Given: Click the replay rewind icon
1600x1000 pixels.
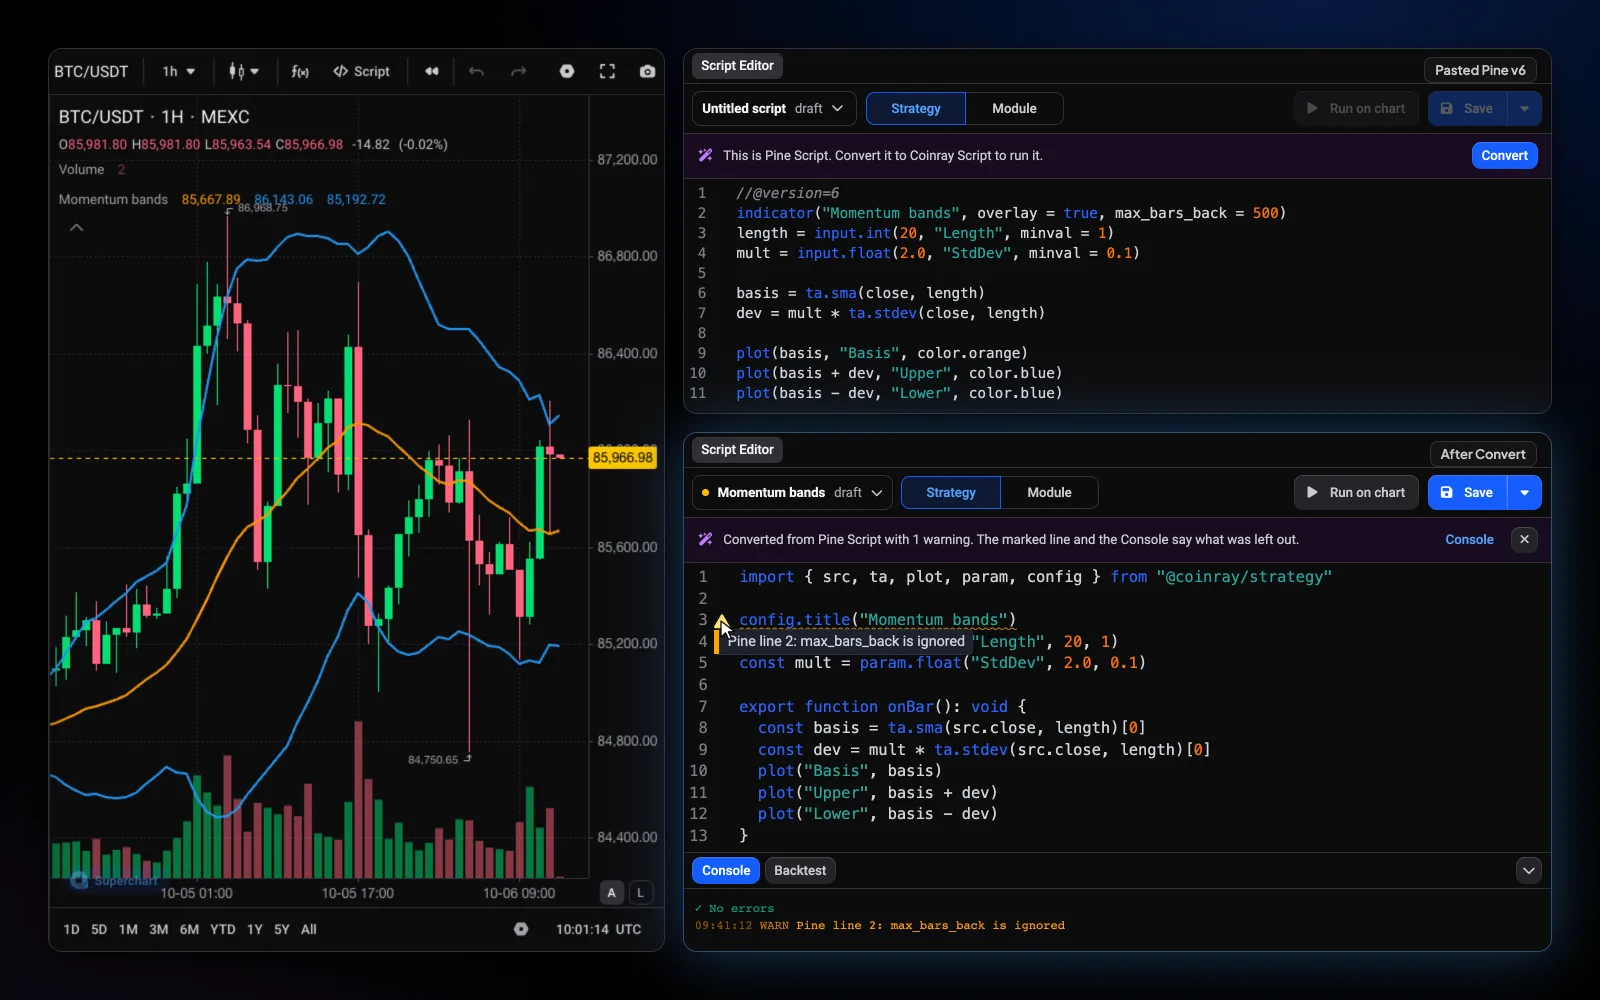Looking at the screenshot, I should 432,71.
